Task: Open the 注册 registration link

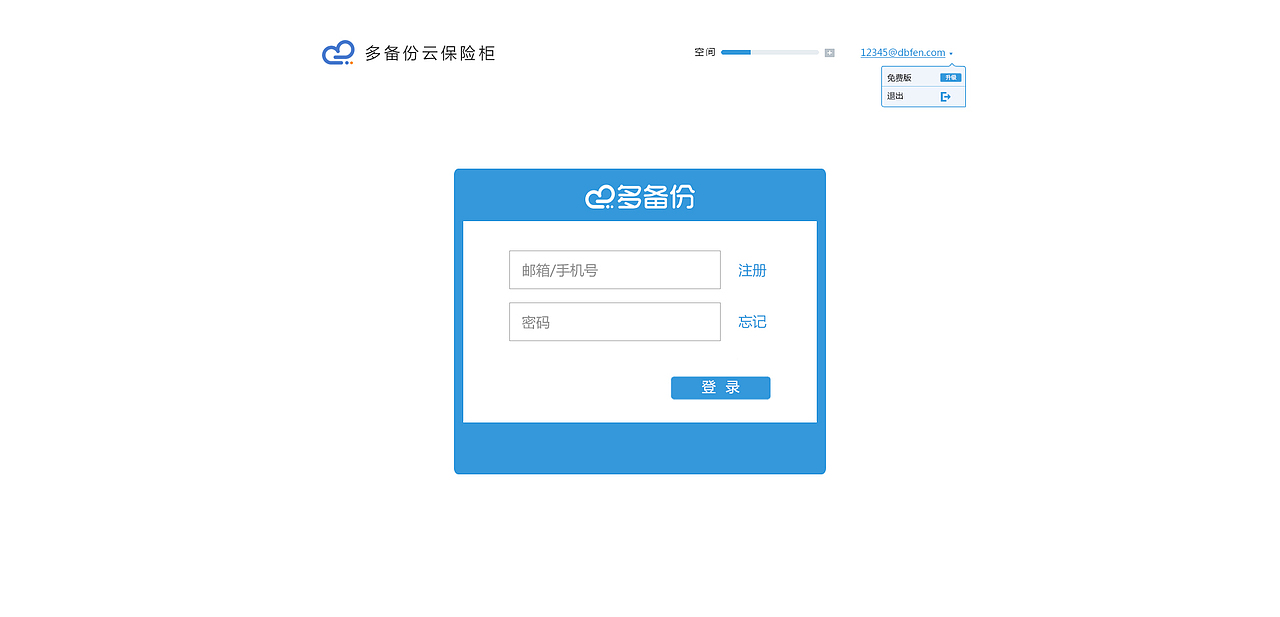Action: tap(752, 270)
